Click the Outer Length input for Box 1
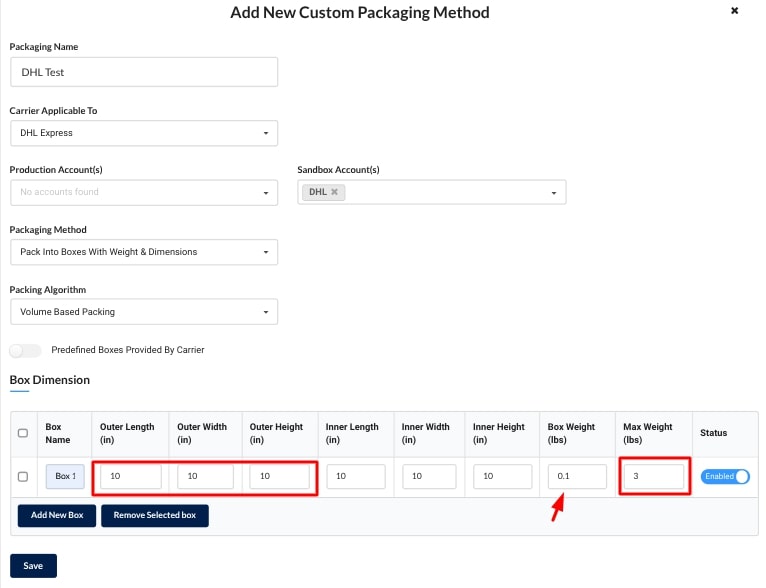This screenshot has height=588, width=766. click(130, 477)
